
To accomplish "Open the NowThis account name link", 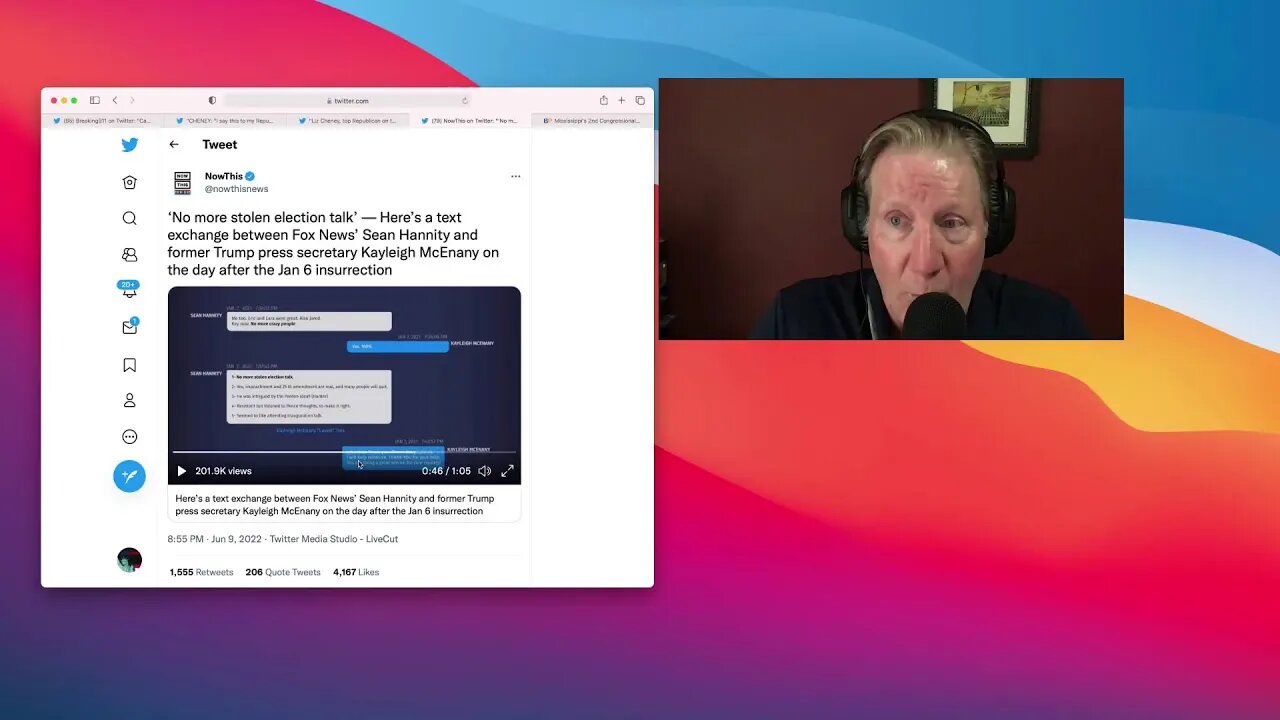I will [224, 176].
